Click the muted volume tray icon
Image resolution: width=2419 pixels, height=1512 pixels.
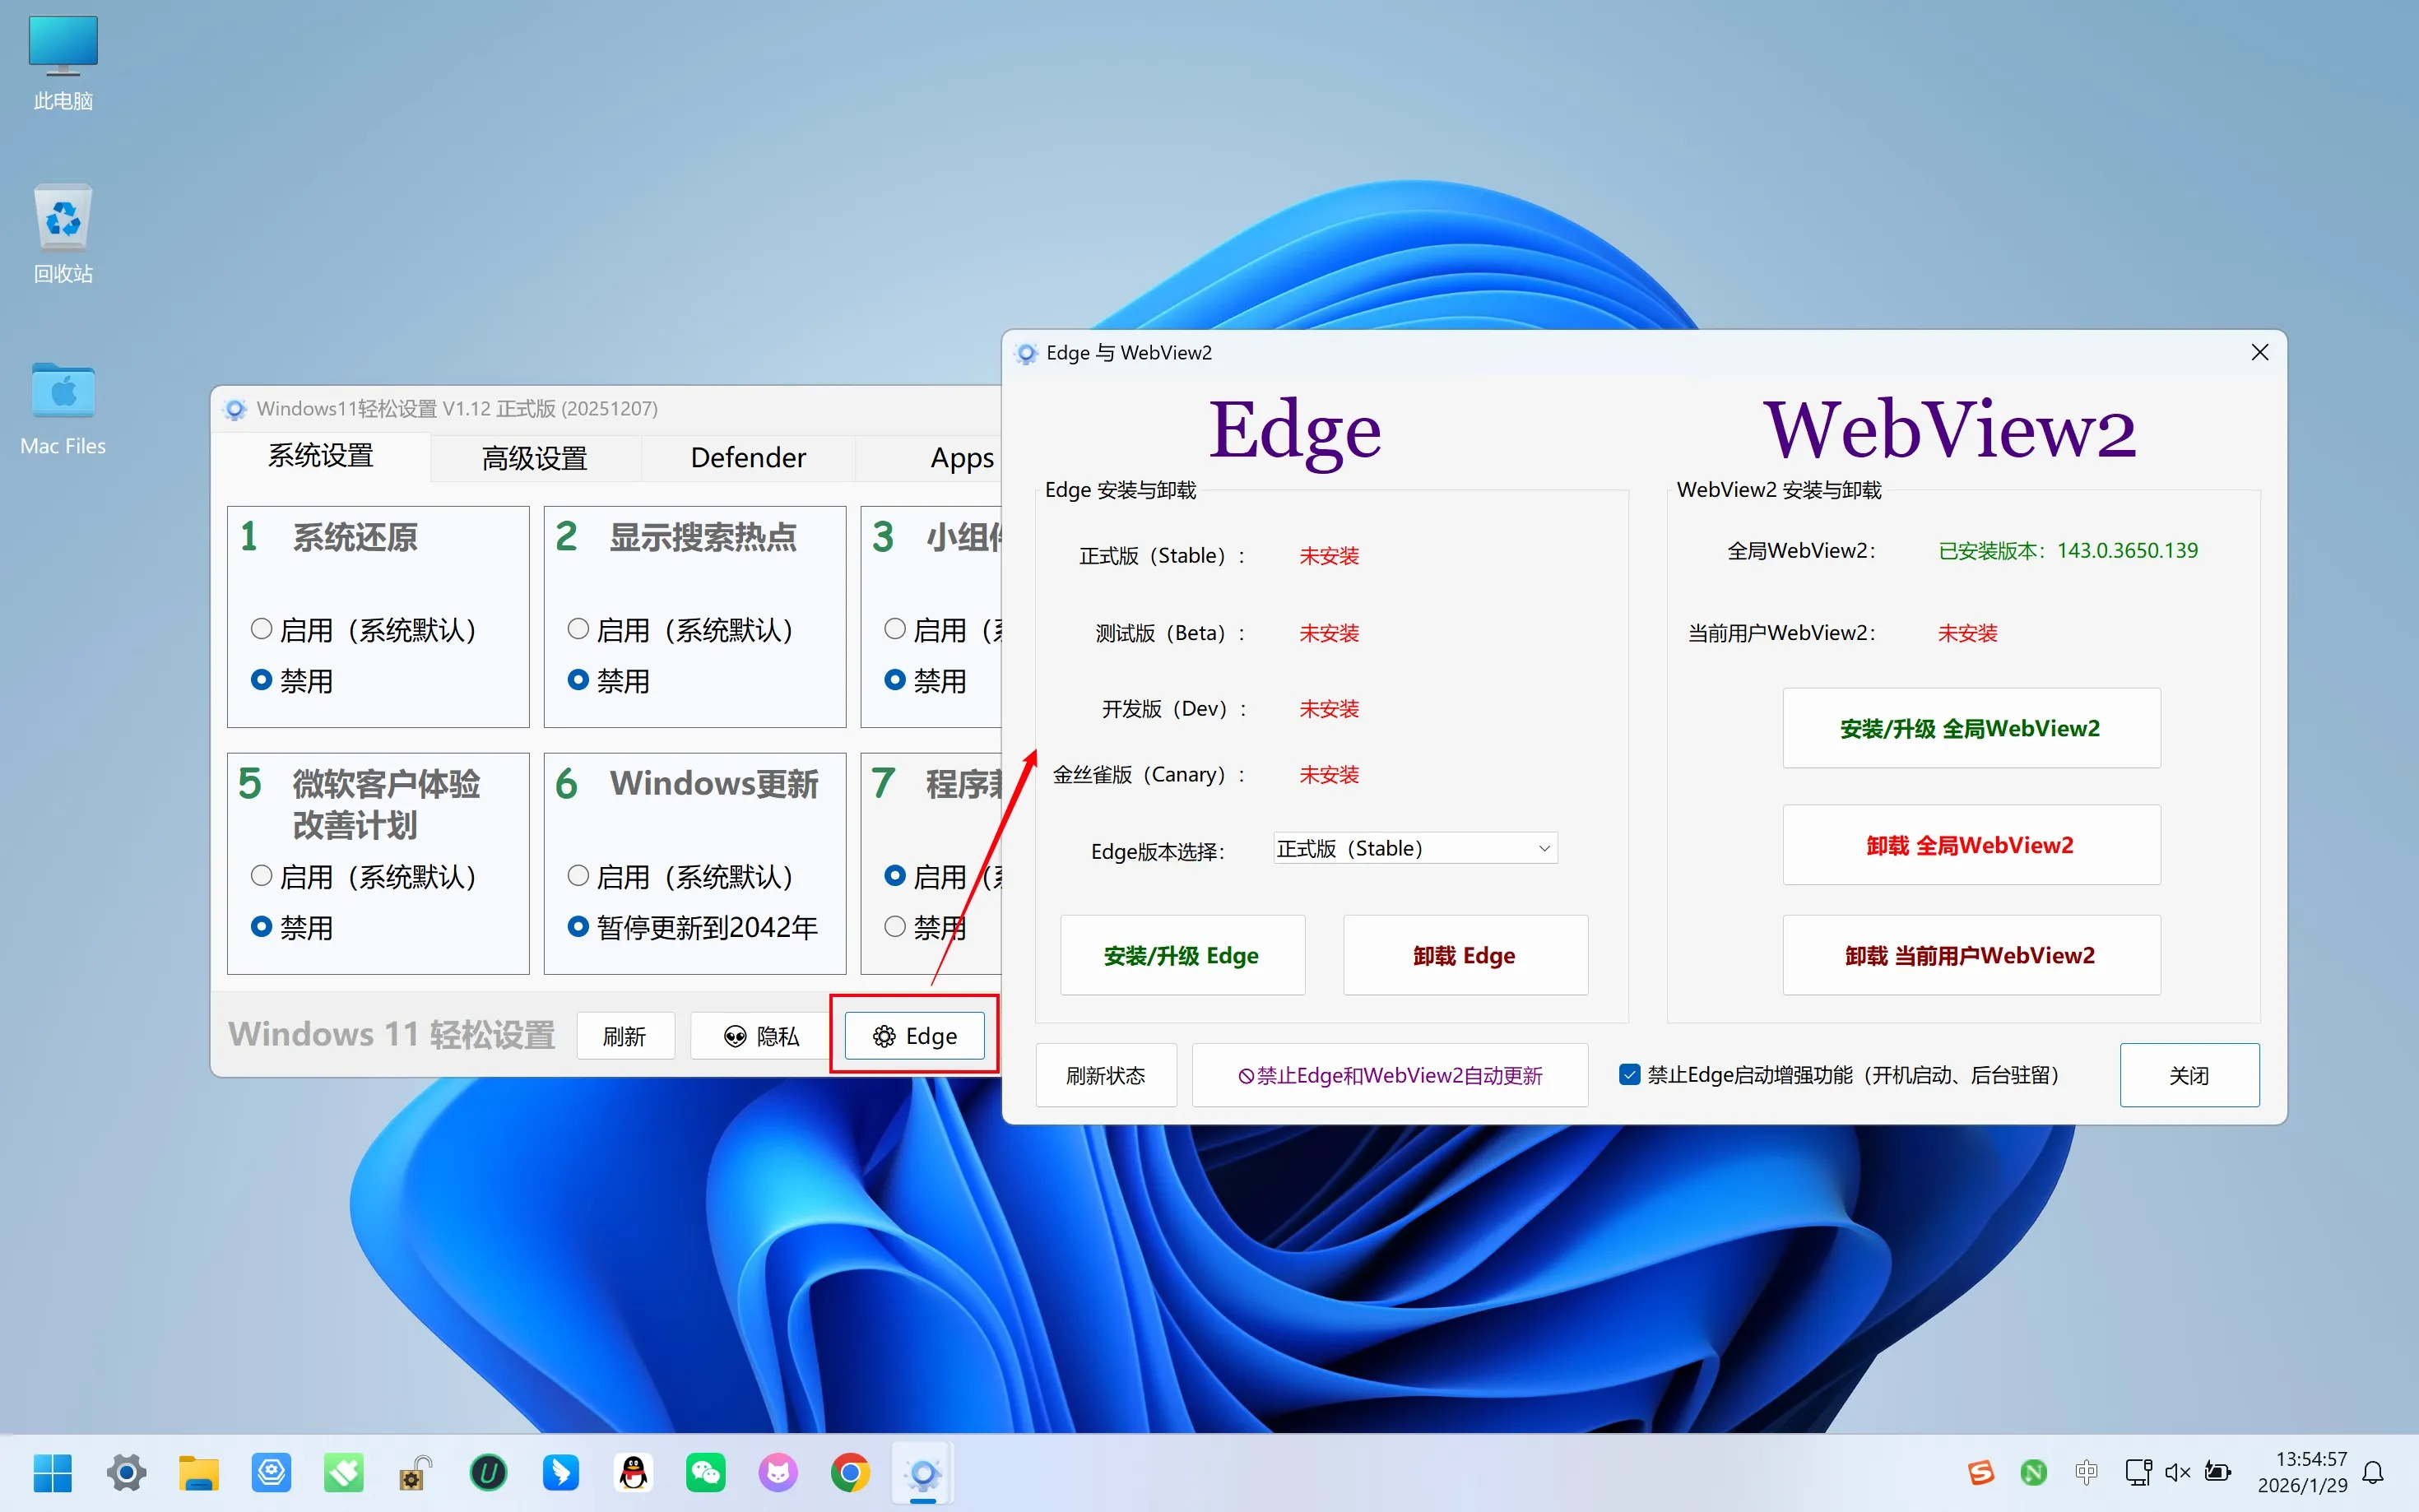[x=2177, y=1472]
